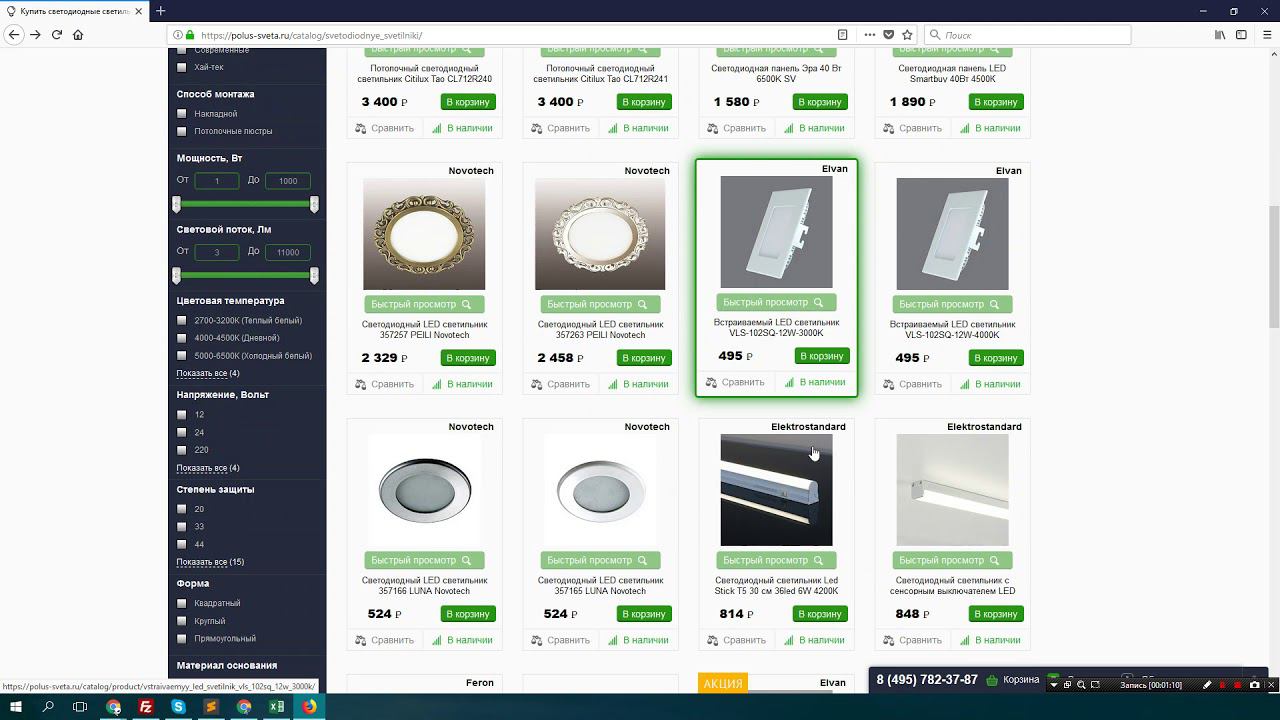This screenshot has width=1280, height=720.
Task: Toggle reader view icon in address bar
Action: point(842,34)
